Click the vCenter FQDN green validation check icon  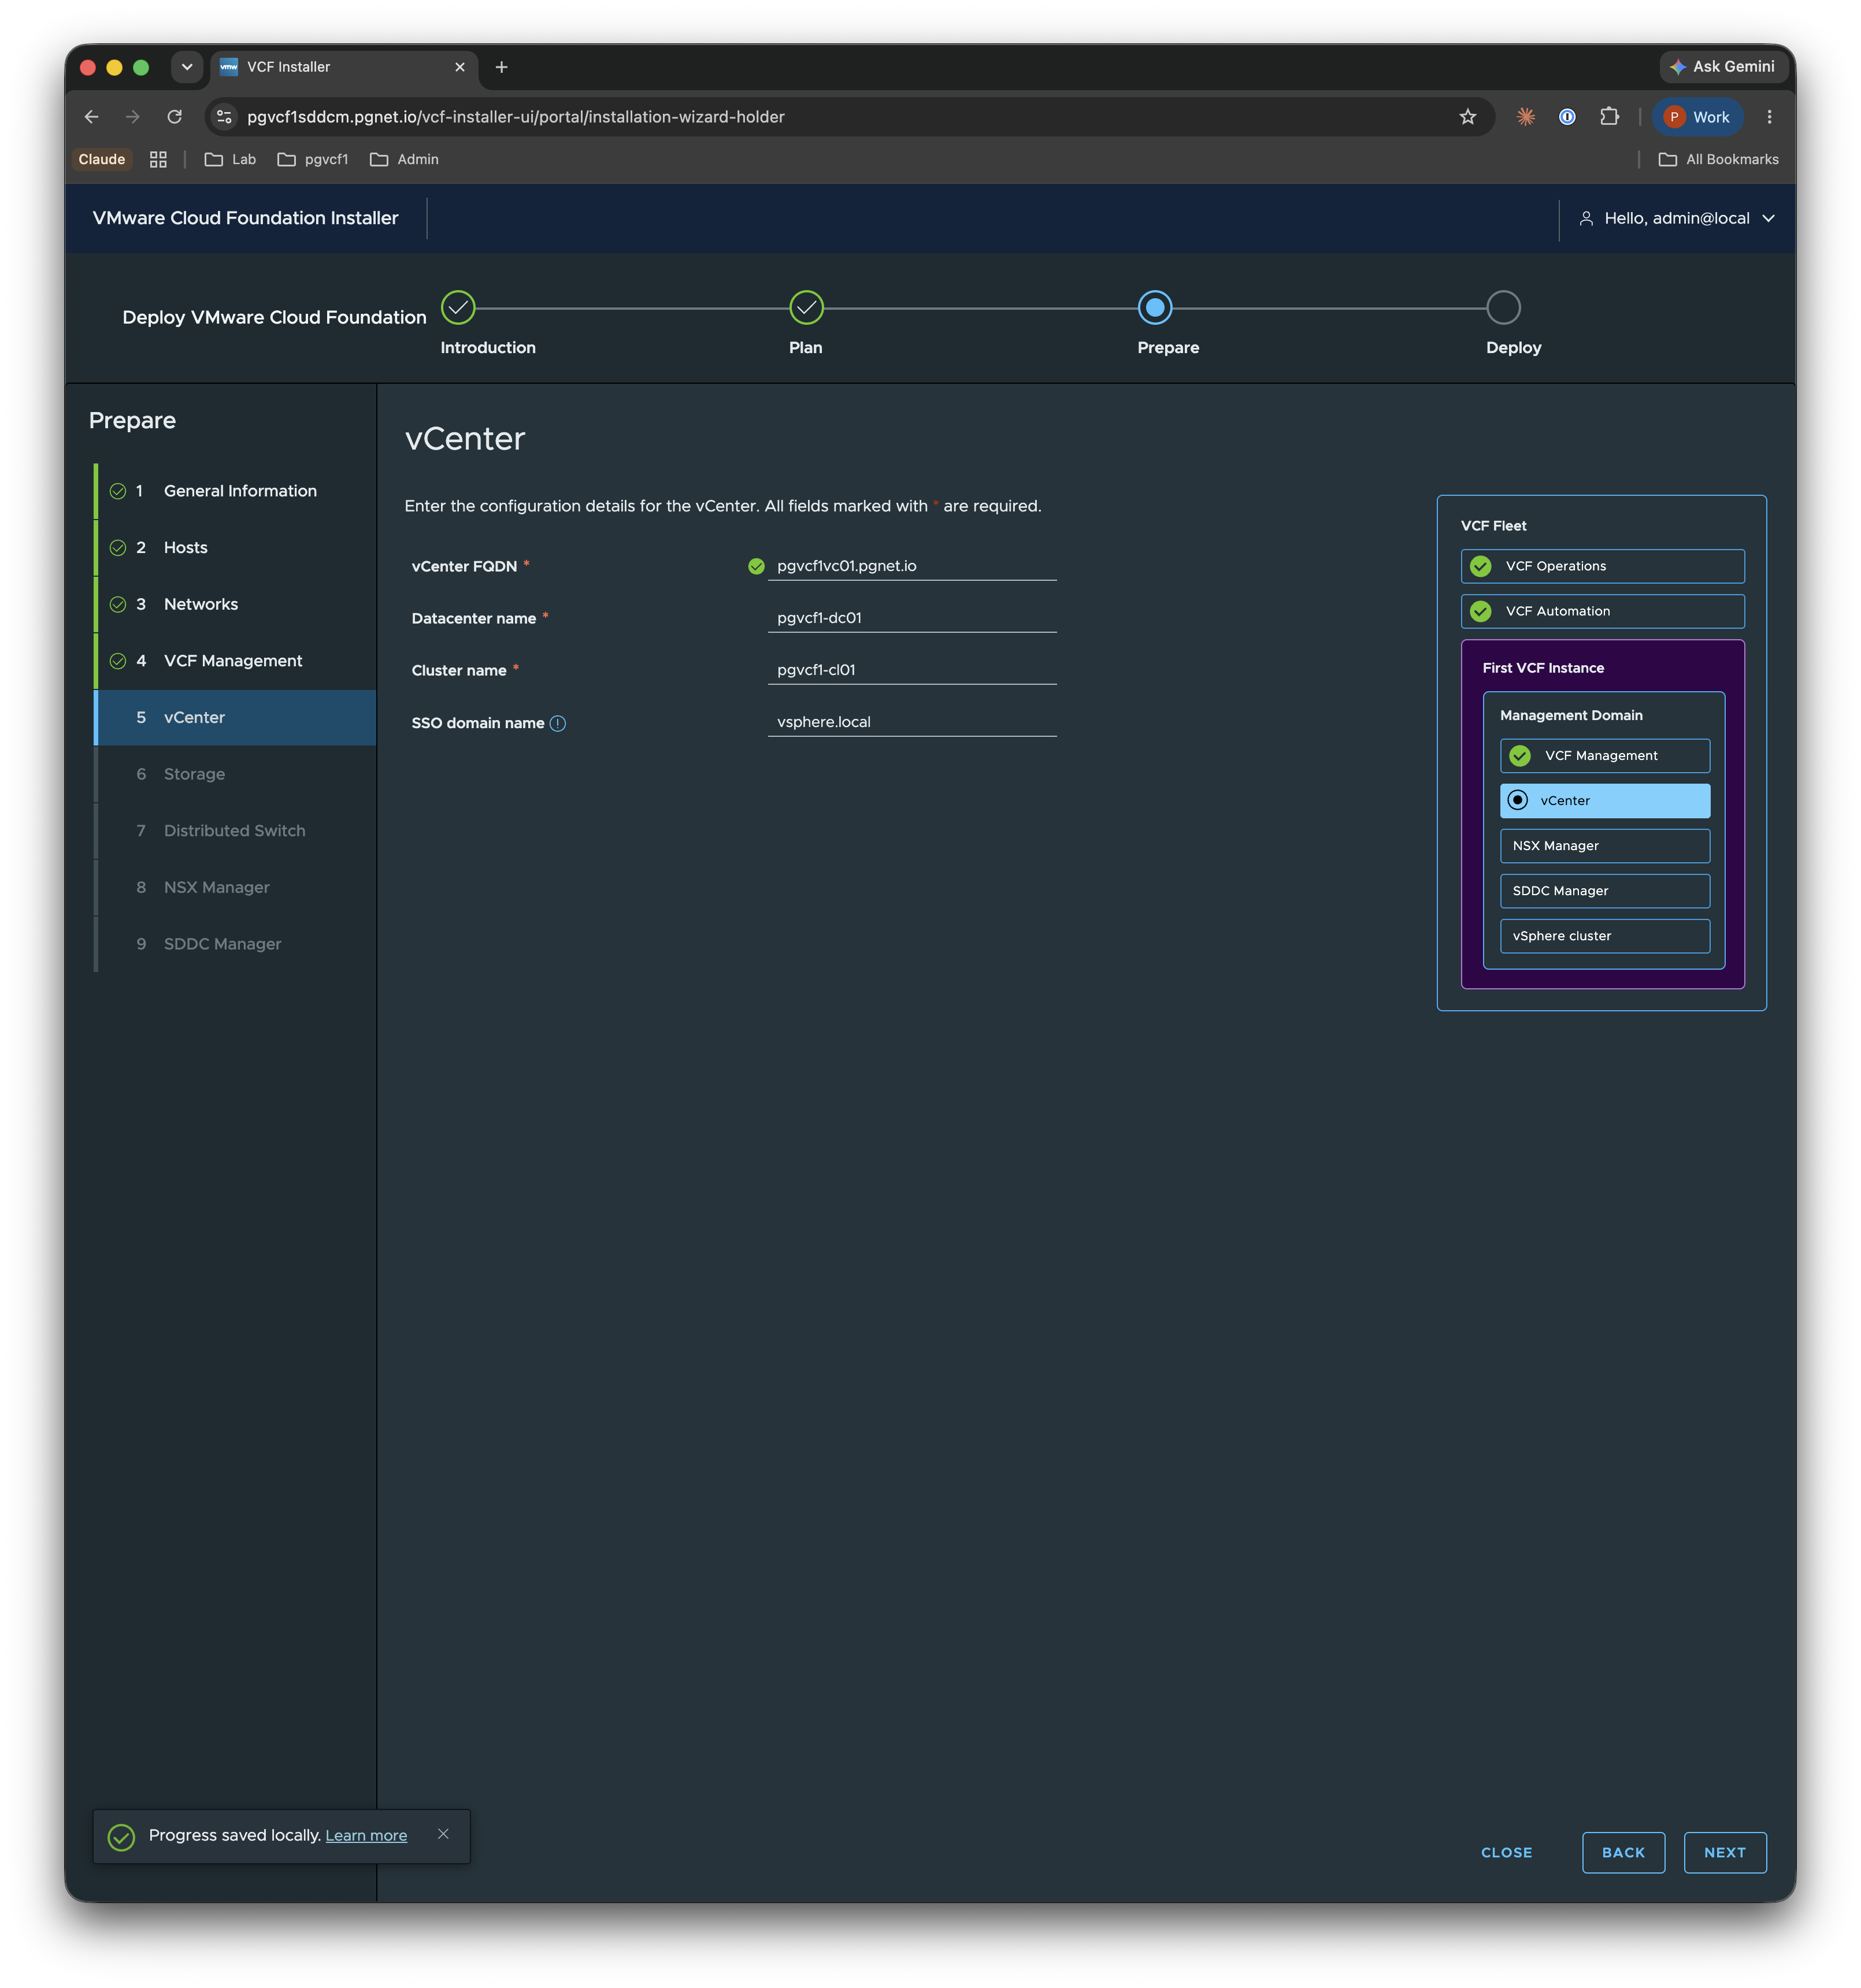tap(756, 566)
